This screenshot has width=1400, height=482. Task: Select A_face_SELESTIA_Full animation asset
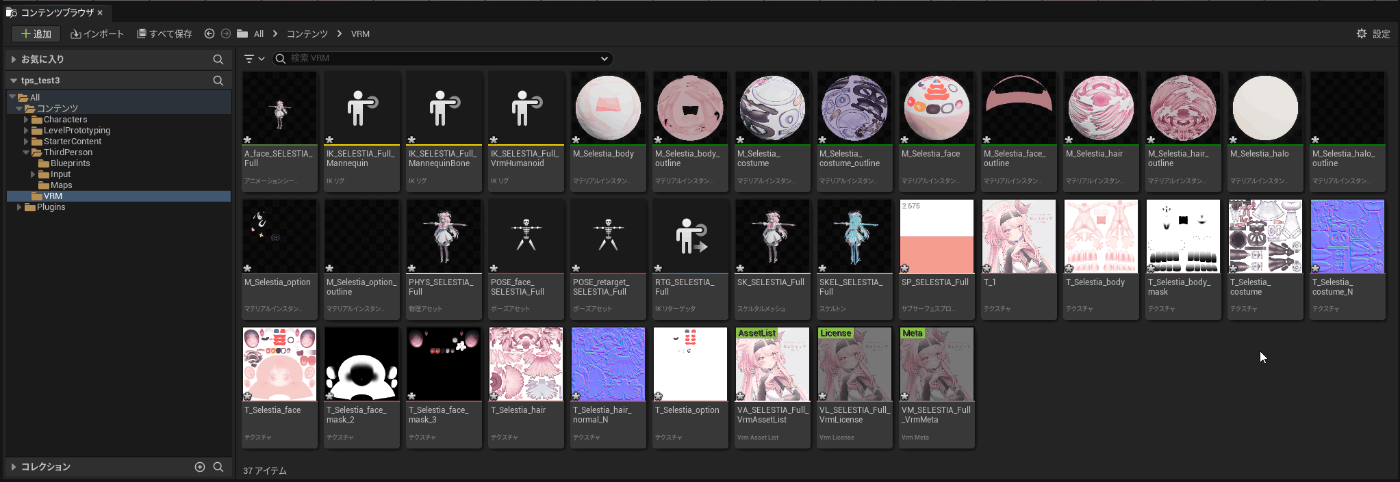[280, 131]
